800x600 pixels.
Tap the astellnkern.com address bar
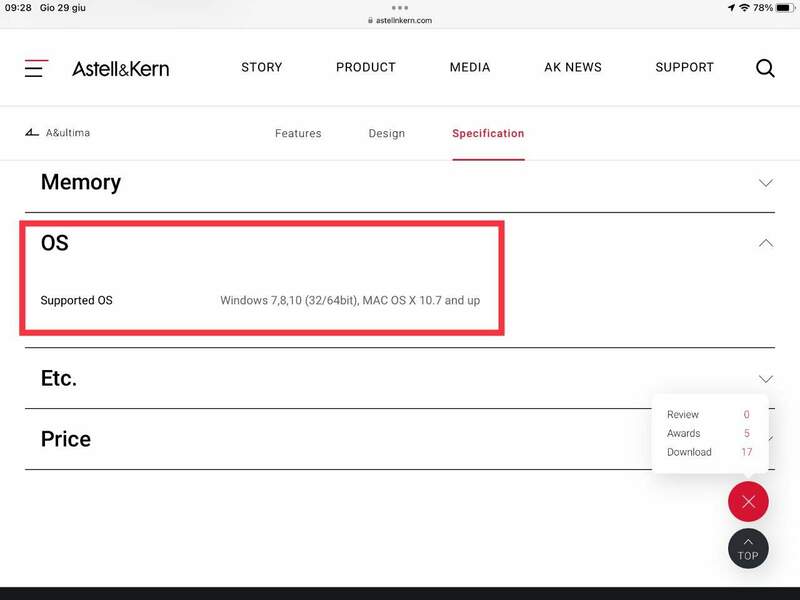pos(399,20)
